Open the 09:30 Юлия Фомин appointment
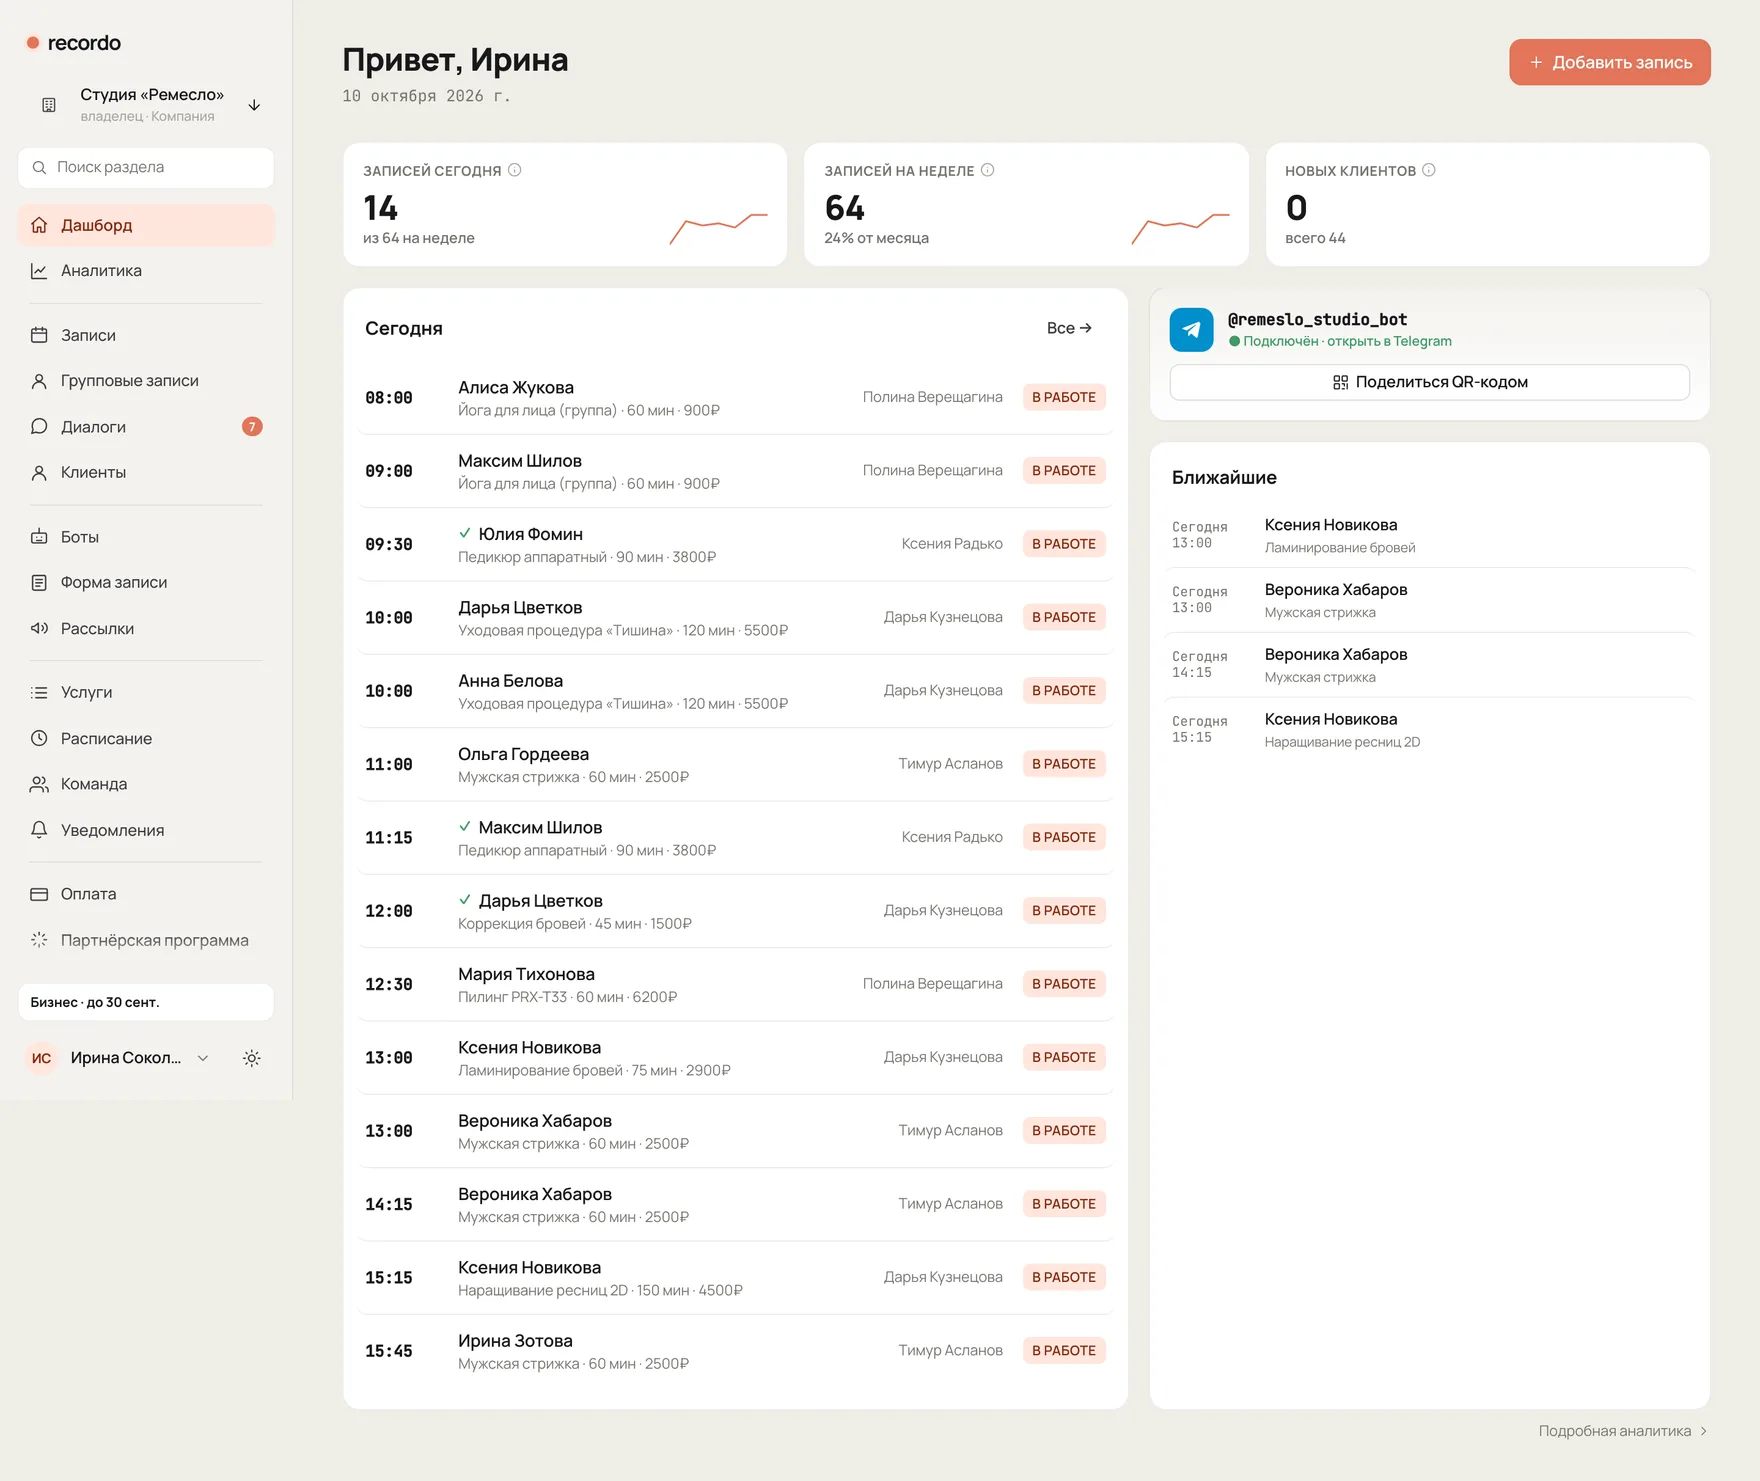Viewport: 1760px width, 1481px height. (735, 545)
